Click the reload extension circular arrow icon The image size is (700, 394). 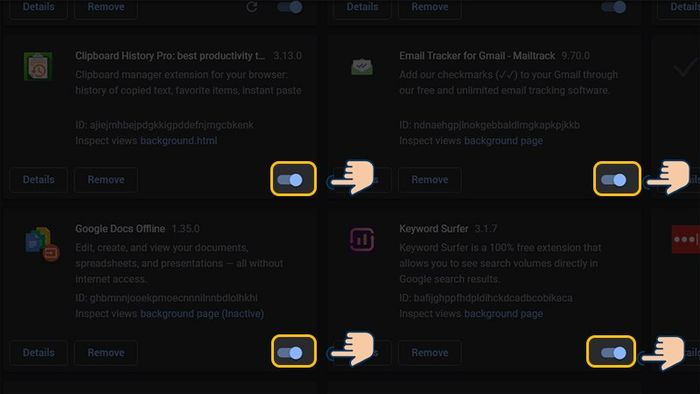point(252,7)
